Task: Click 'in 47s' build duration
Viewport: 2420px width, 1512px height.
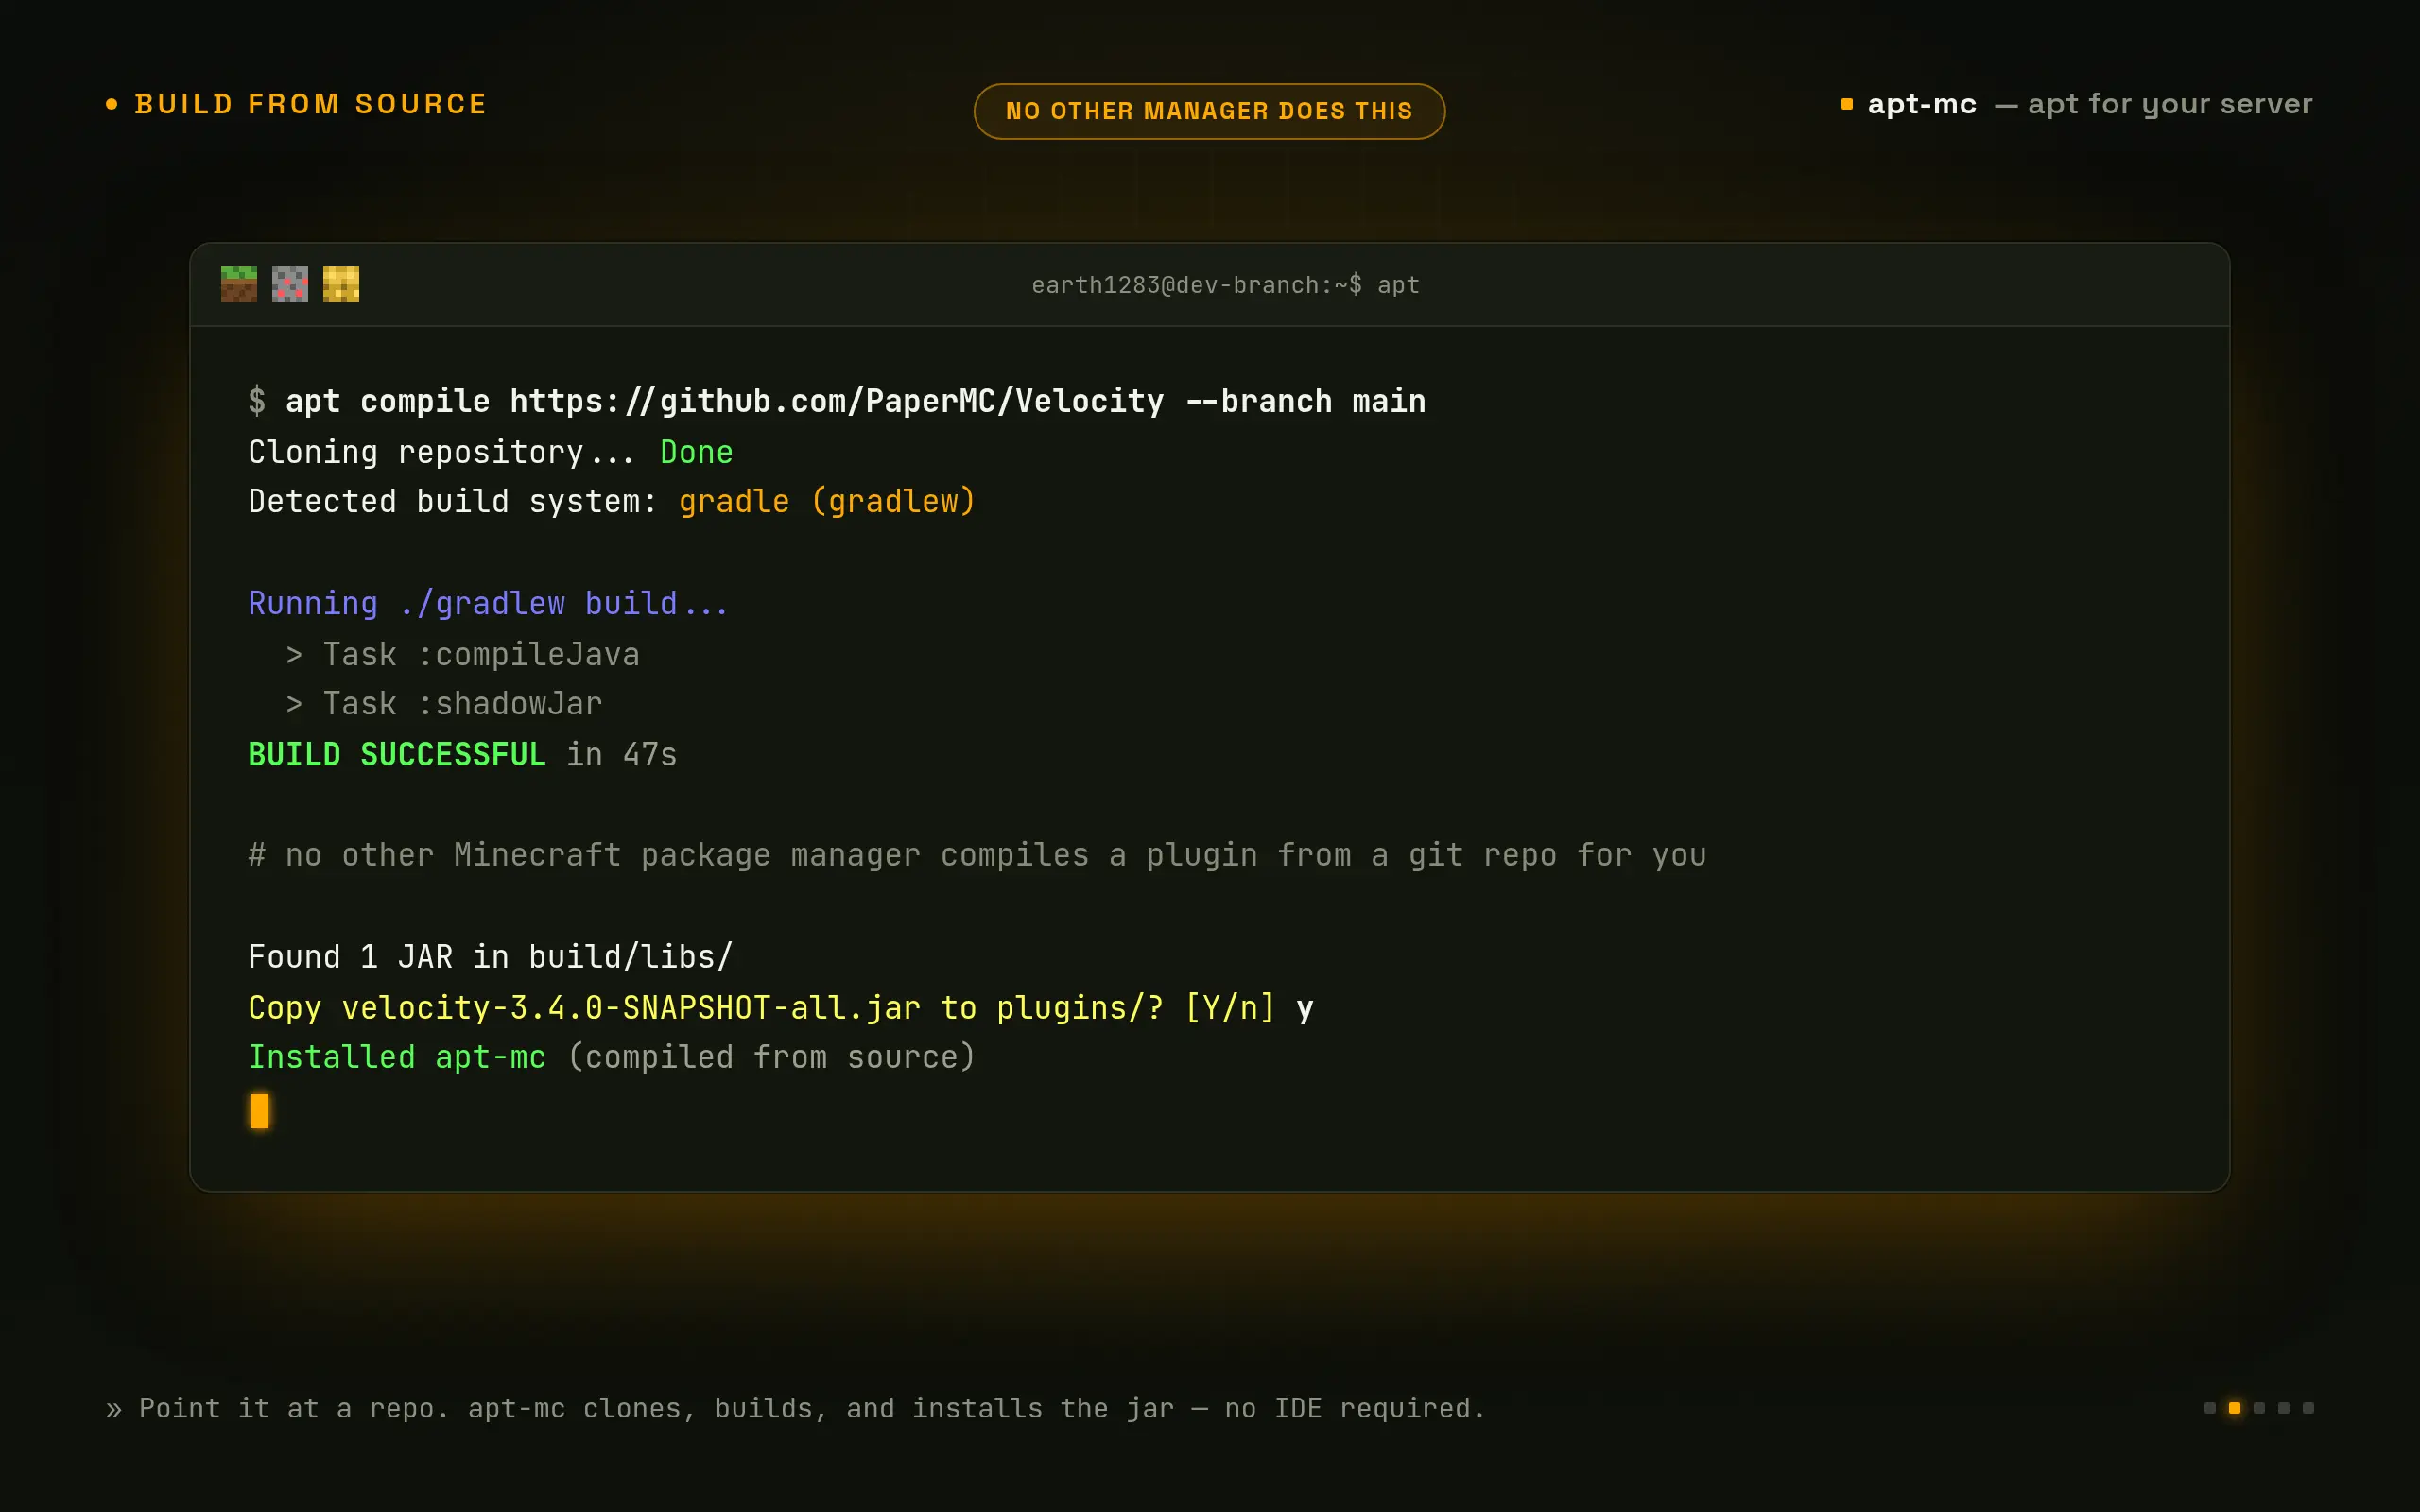Action: pos(622,754)
